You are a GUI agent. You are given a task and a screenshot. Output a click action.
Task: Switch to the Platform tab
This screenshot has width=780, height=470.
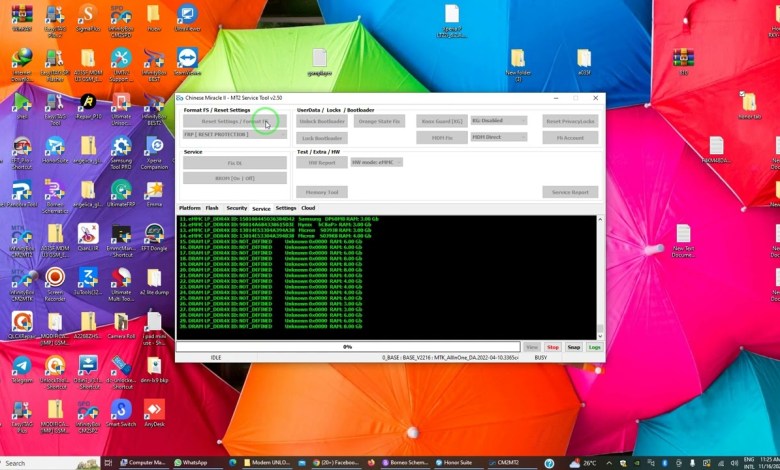(x=189, y=208)
